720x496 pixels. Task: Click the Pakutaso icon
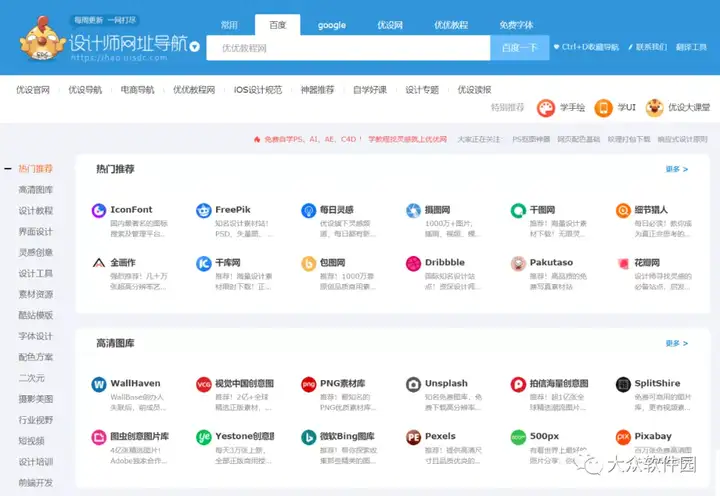pos(518,263)
